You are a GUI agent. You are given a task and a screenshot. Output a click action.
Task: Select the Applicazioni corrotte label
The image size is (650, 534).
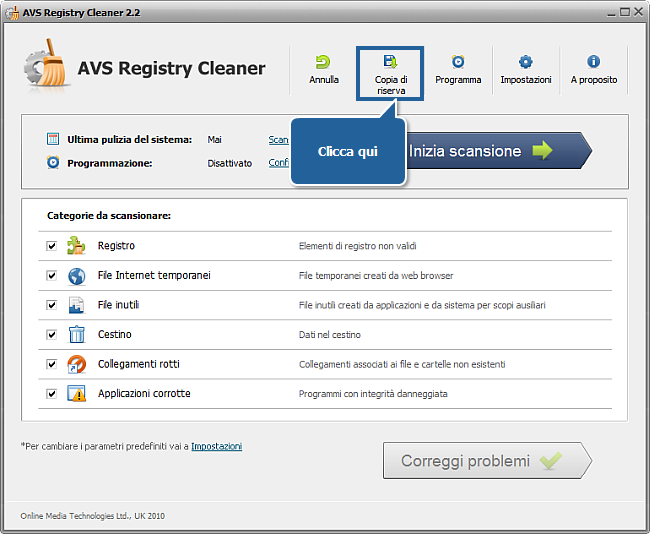pos(144,393)
